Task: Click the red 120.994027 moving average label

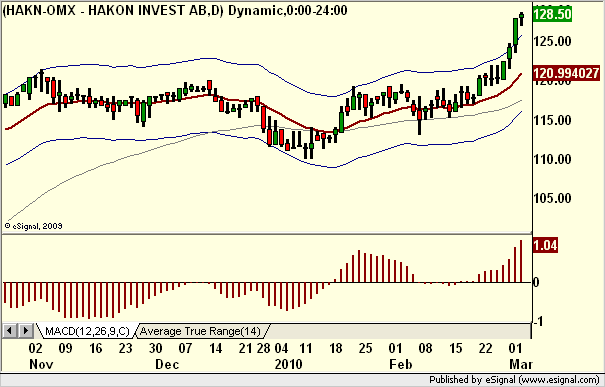Action: click(566, 73)
